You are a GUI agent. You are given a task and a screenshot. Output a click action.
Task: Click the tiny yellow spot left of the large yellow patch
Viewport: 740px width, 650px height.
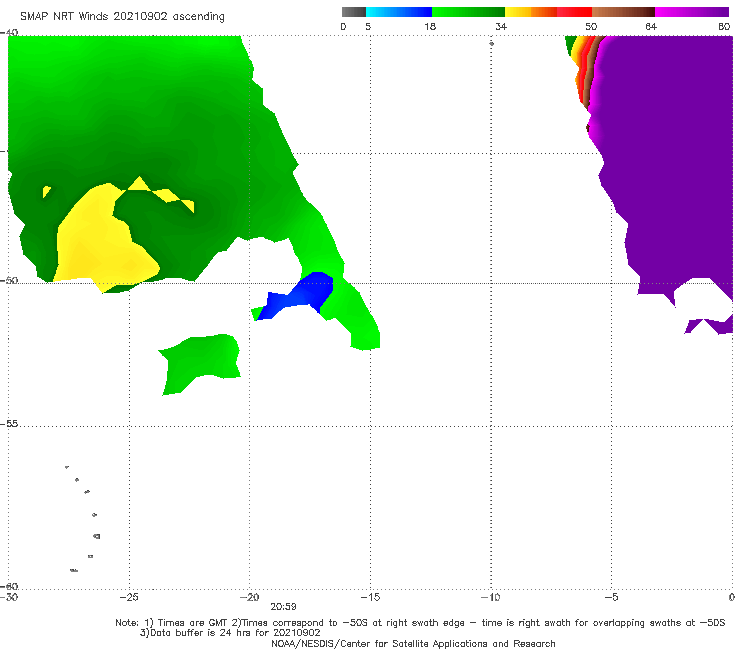pyautogui.click(x=46, y=191)
